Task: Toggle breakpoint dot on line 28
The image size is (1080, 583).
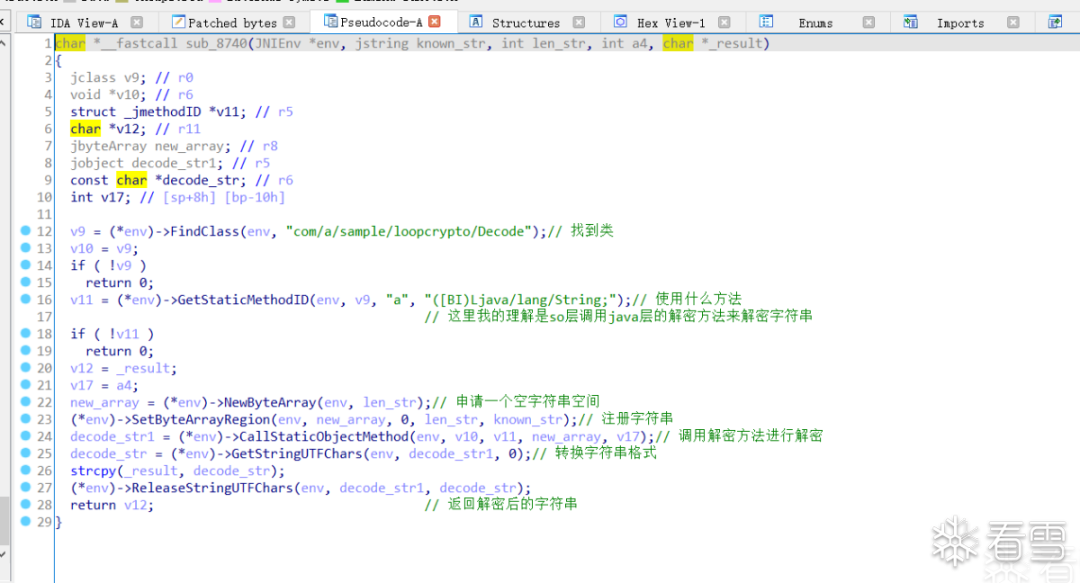Action: click(25, 504)
